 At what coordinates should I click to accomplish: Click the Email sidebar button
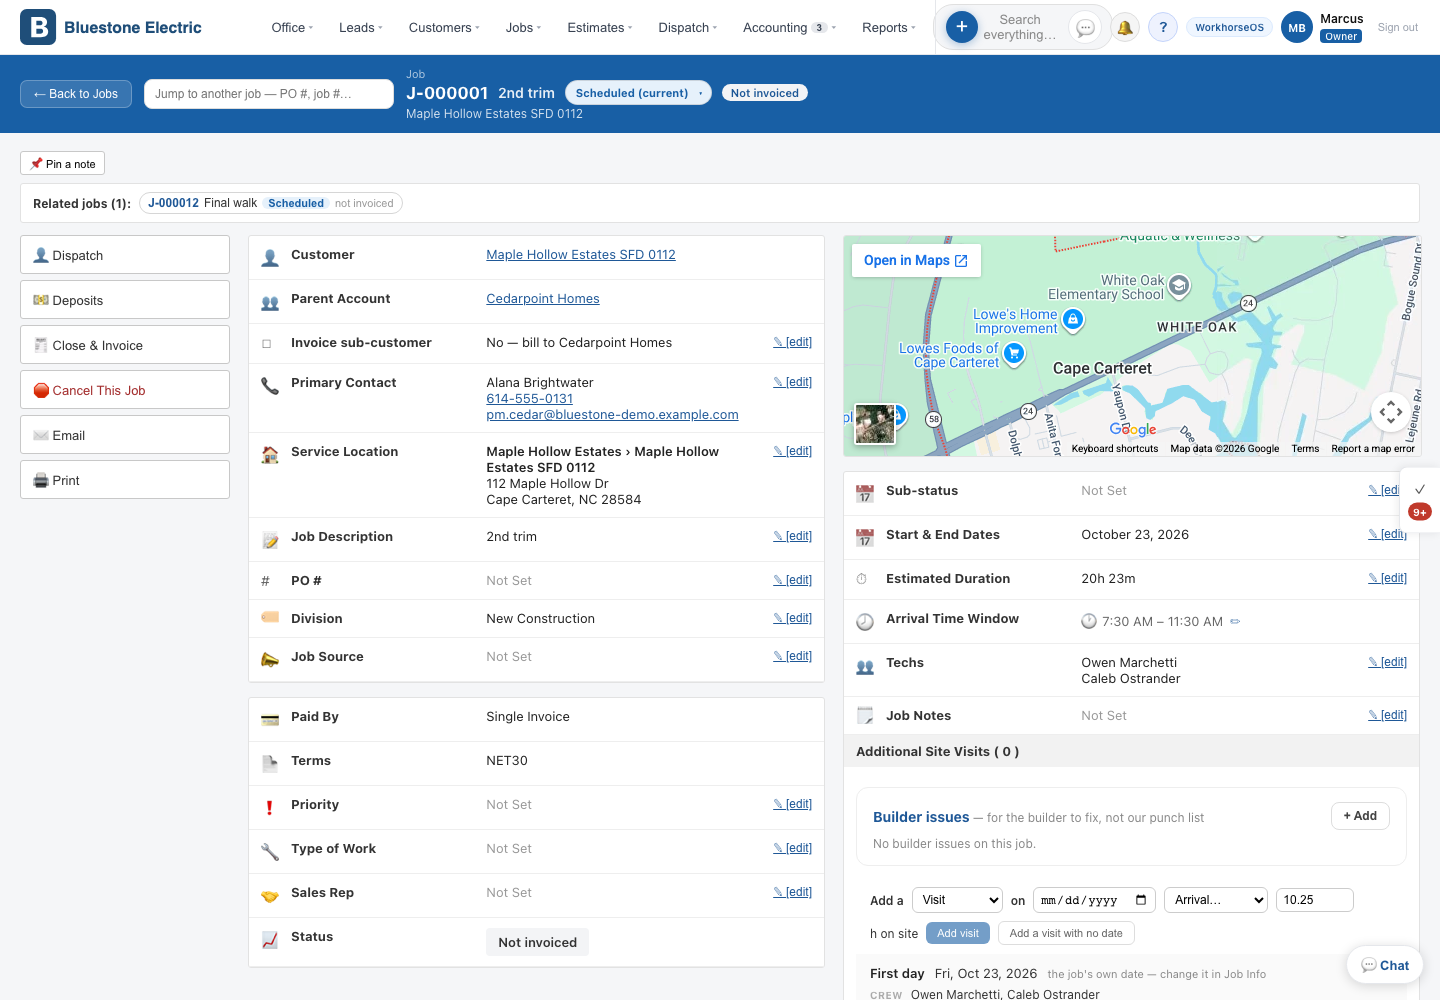point(125,435)
